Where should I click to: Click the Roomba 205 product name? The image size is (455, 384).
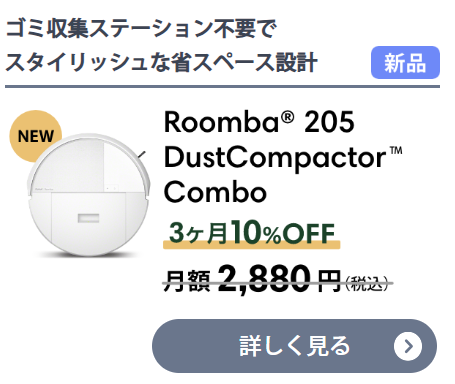coord(259,122)
